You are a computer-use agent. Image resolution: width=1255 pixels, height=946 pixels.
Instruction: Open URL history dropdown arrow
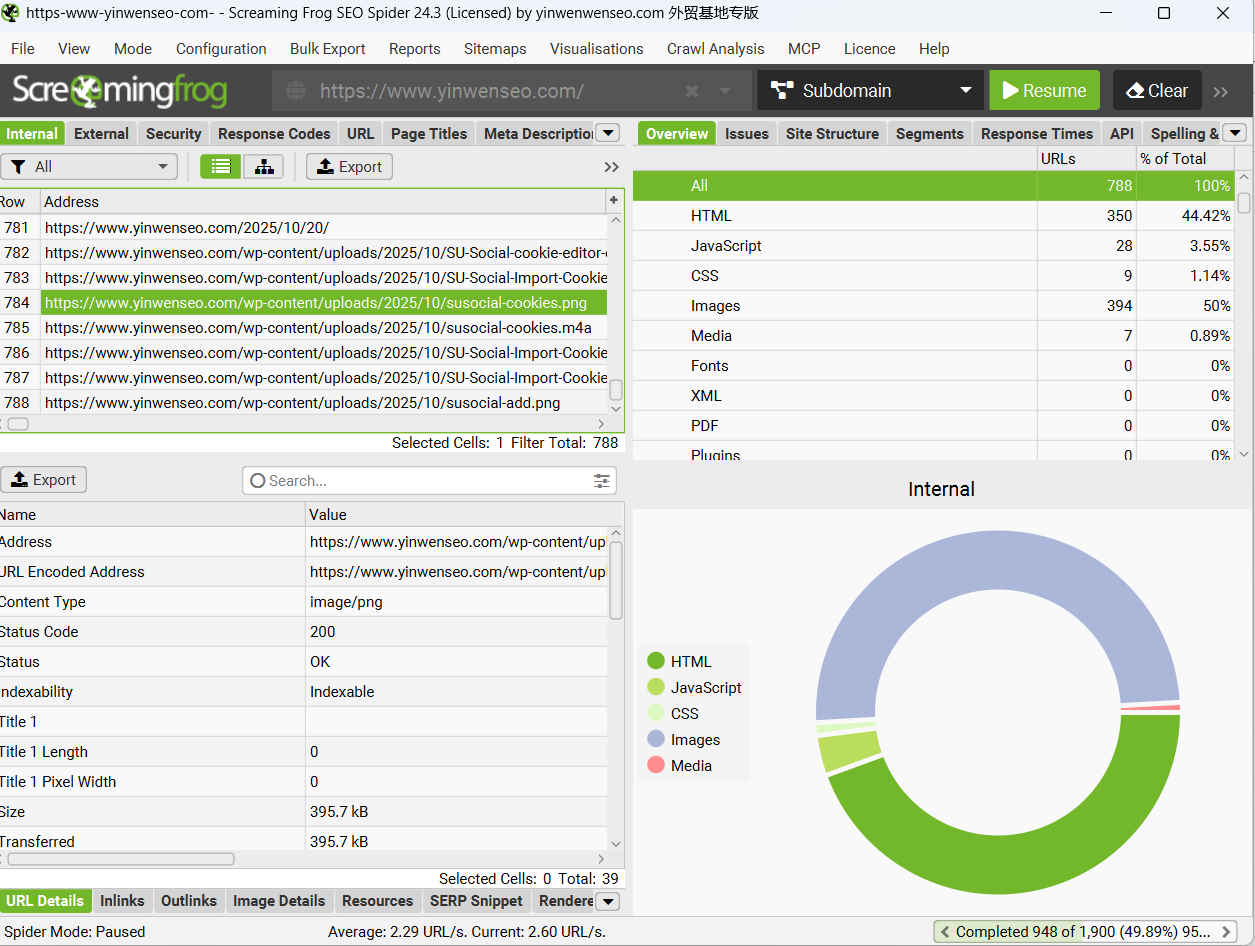tap(726, 91)
